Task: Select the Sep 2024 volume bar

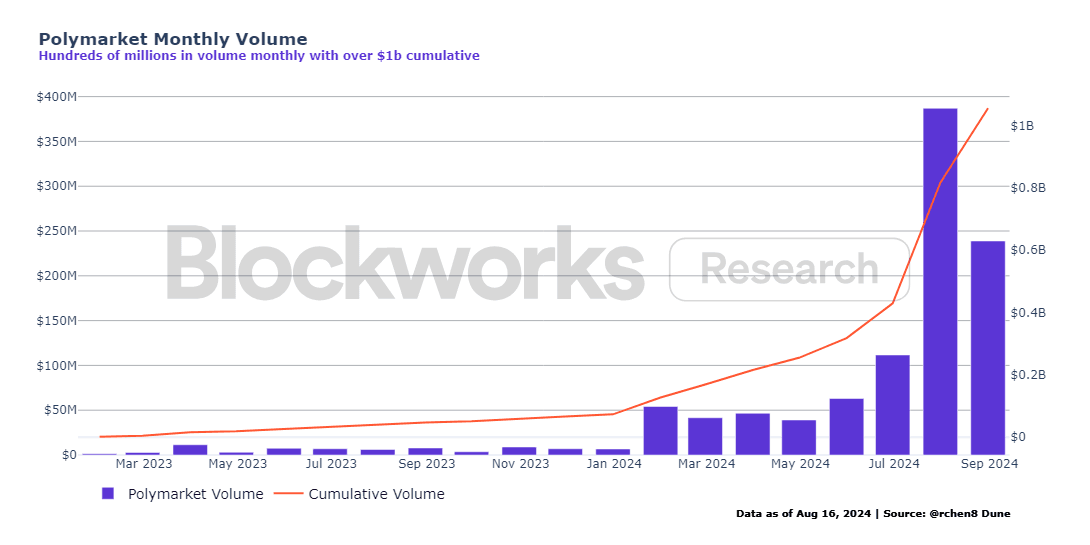Action: [x=987, y=348]
